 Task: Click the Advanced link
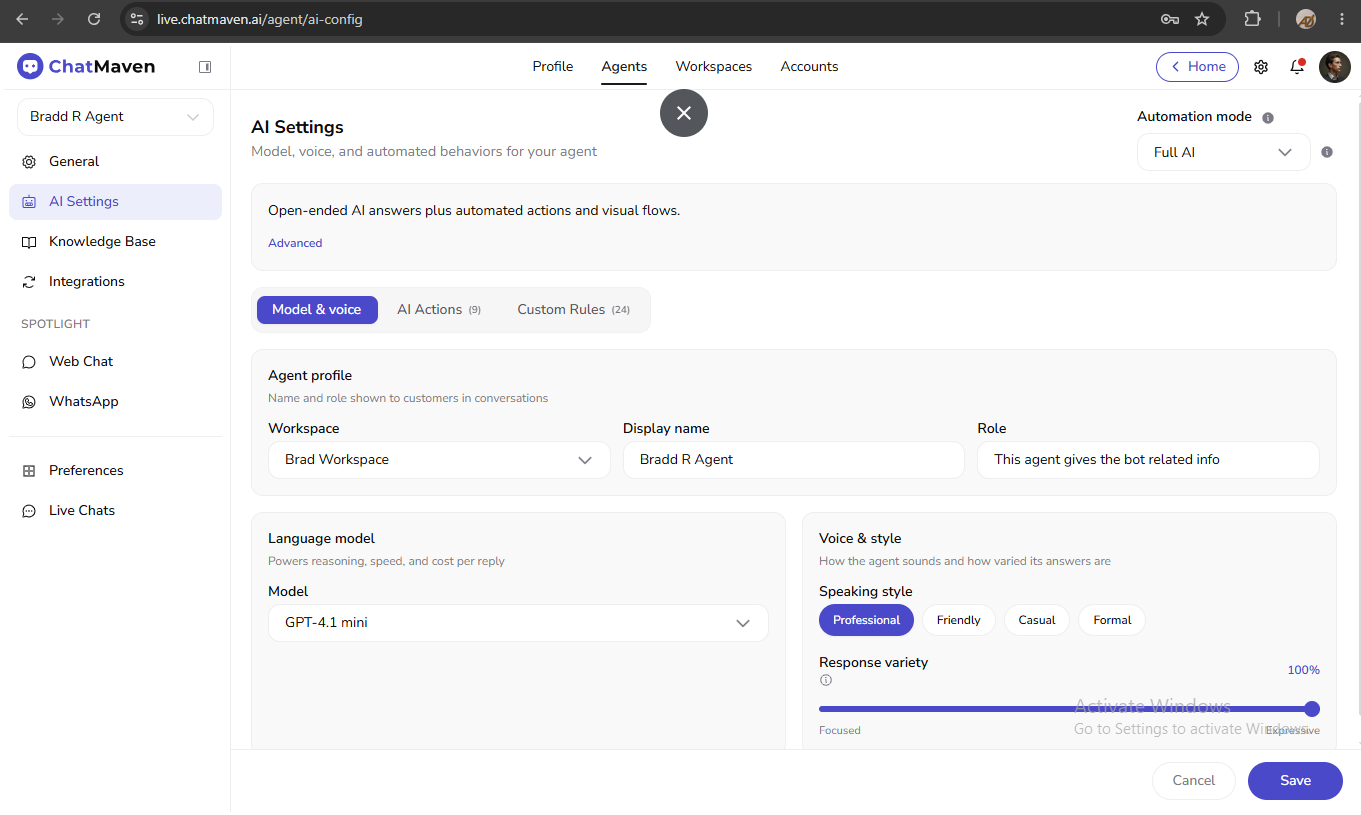coord(295,243)
